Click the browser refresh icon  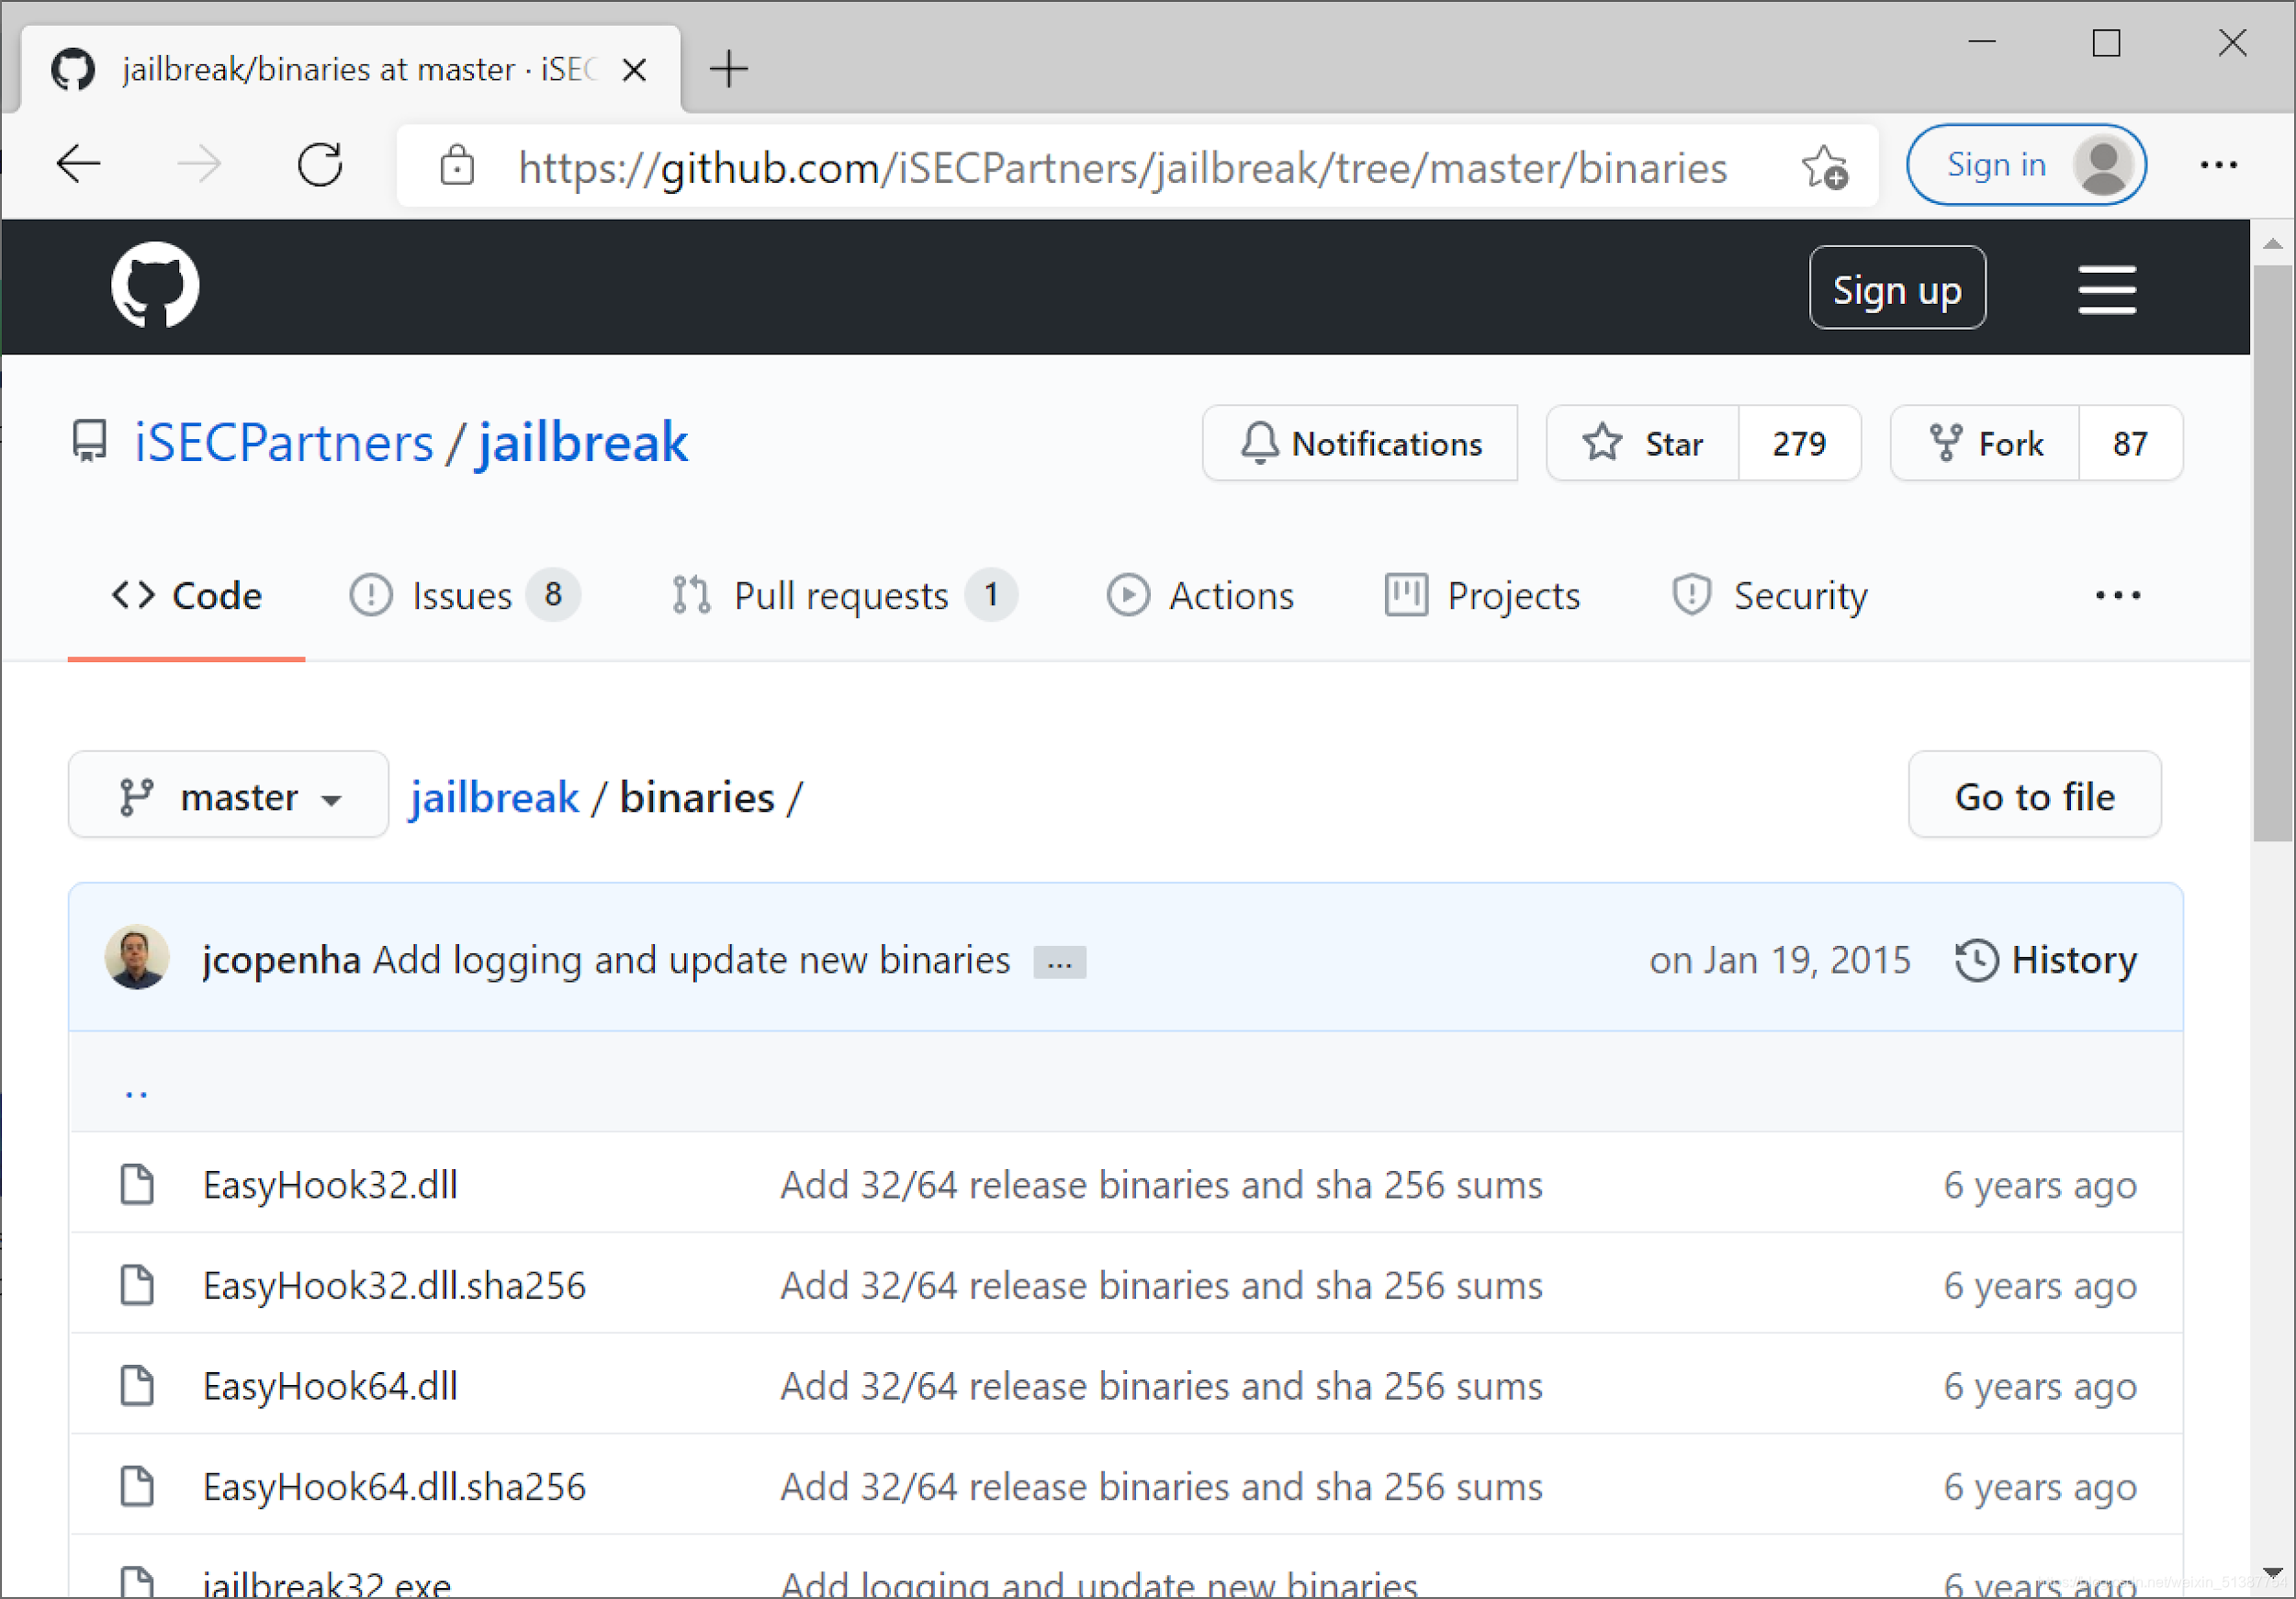coord(320,165)
